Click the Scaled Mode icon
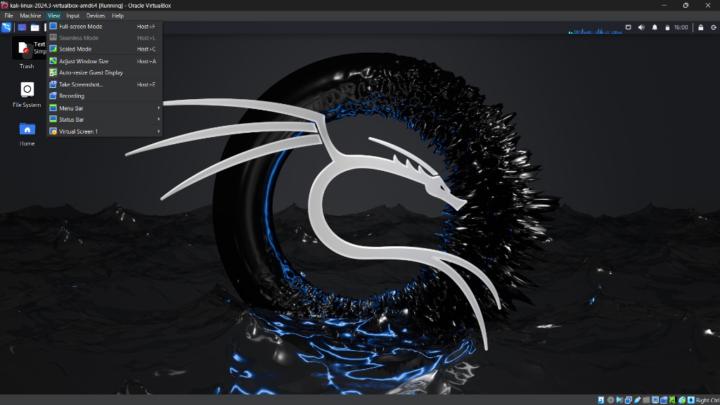Screen dimensions: 720x405 click(x=53, y=49)
